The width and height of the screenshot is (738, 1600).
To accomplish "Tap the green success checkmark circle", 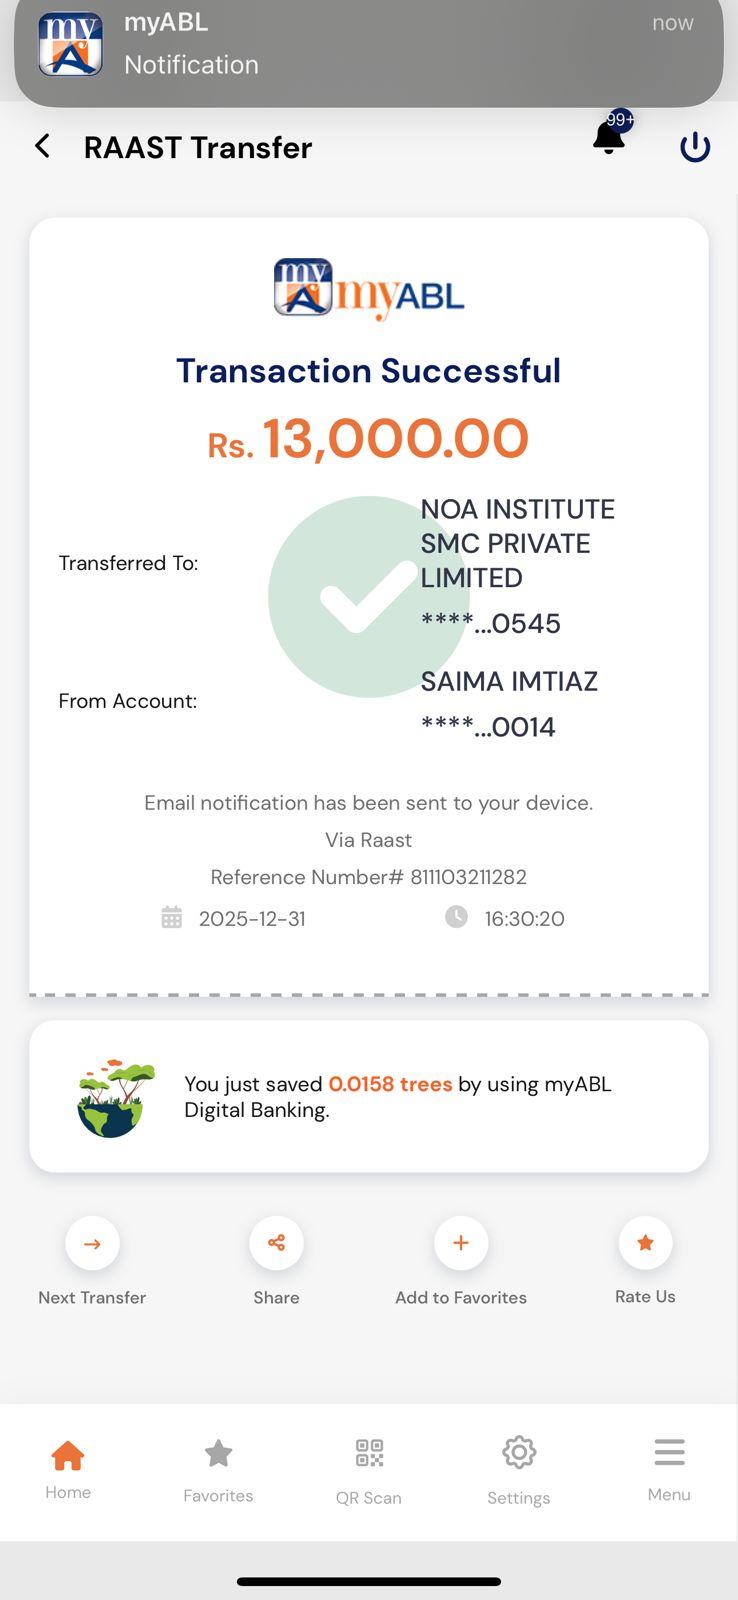I will pos(368,597).
